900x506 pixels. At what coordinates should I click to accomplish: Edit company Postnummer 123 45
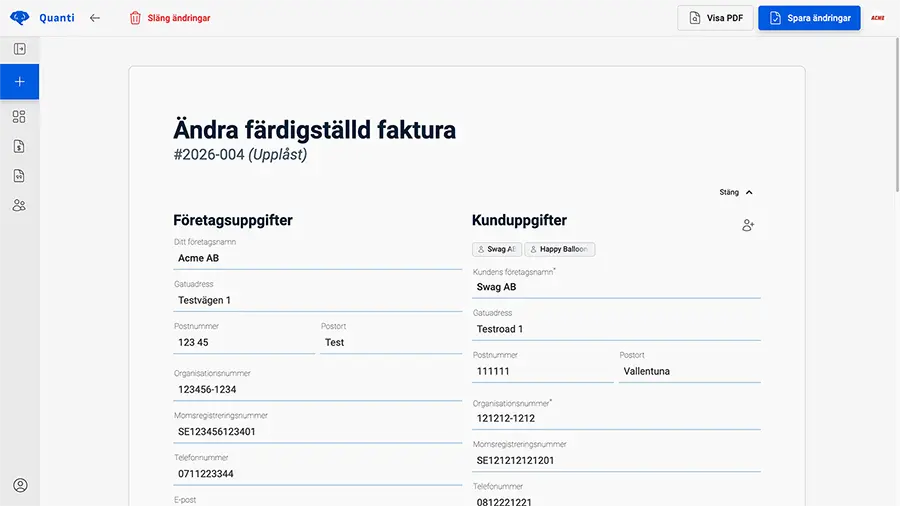coord(244,342)
